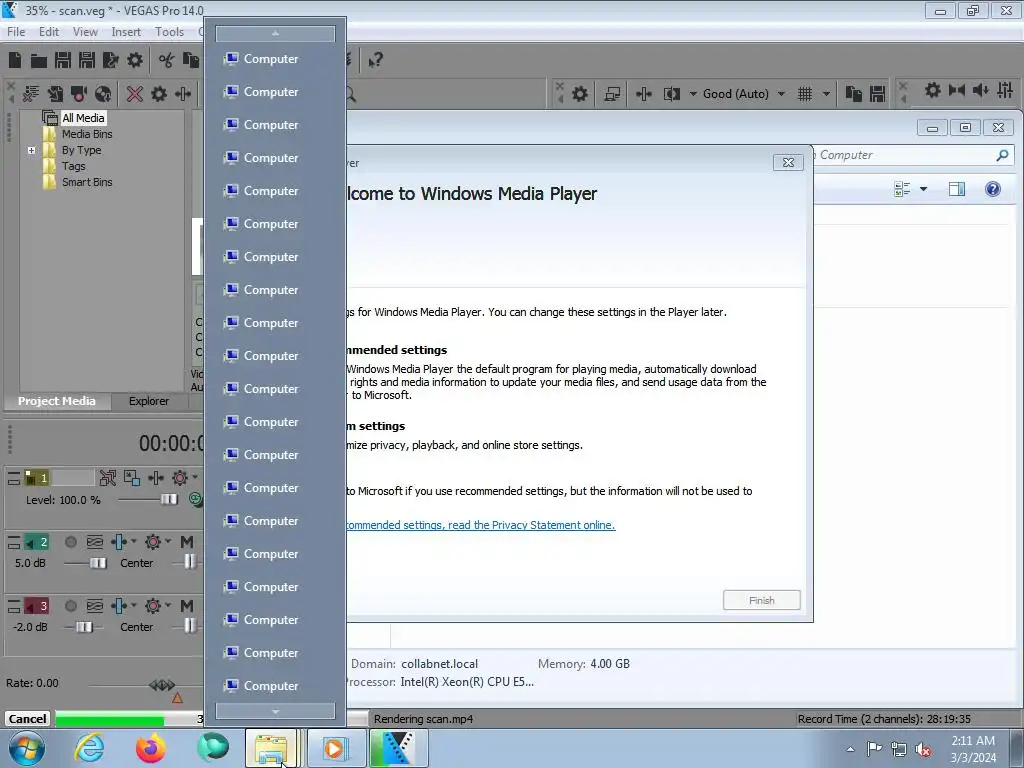Select the Smart Bins folder
1024x768 pixels.
point(87,182)
